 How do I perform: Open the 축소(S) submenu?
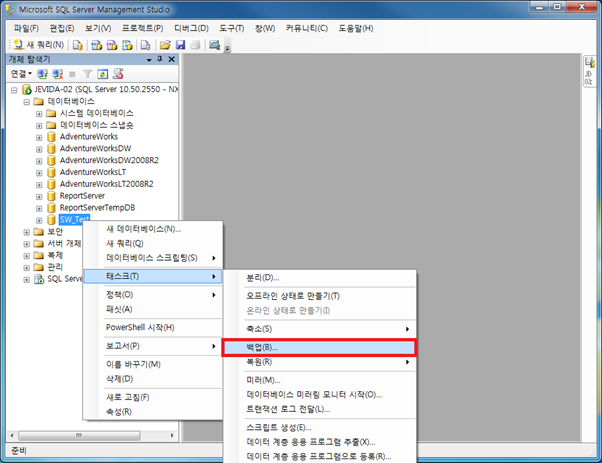pos(320,329)
